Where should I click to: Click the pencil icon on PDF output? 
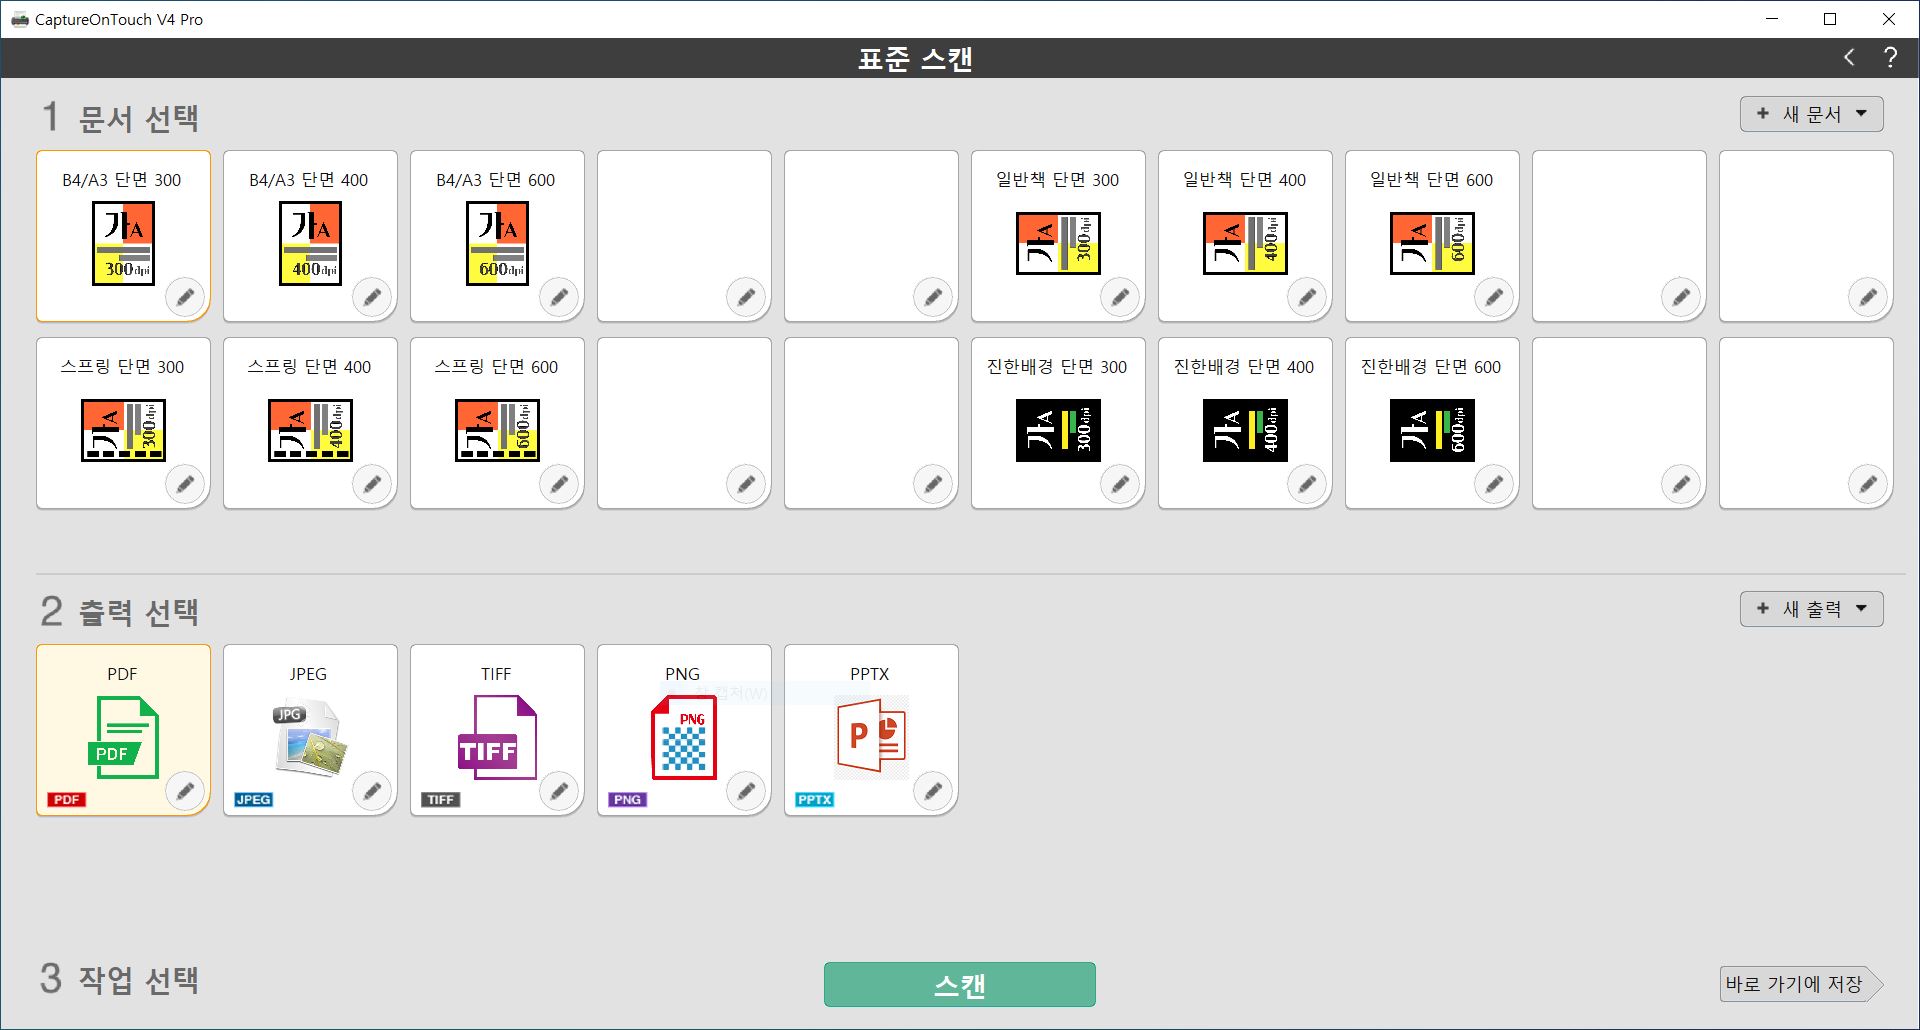185,791
